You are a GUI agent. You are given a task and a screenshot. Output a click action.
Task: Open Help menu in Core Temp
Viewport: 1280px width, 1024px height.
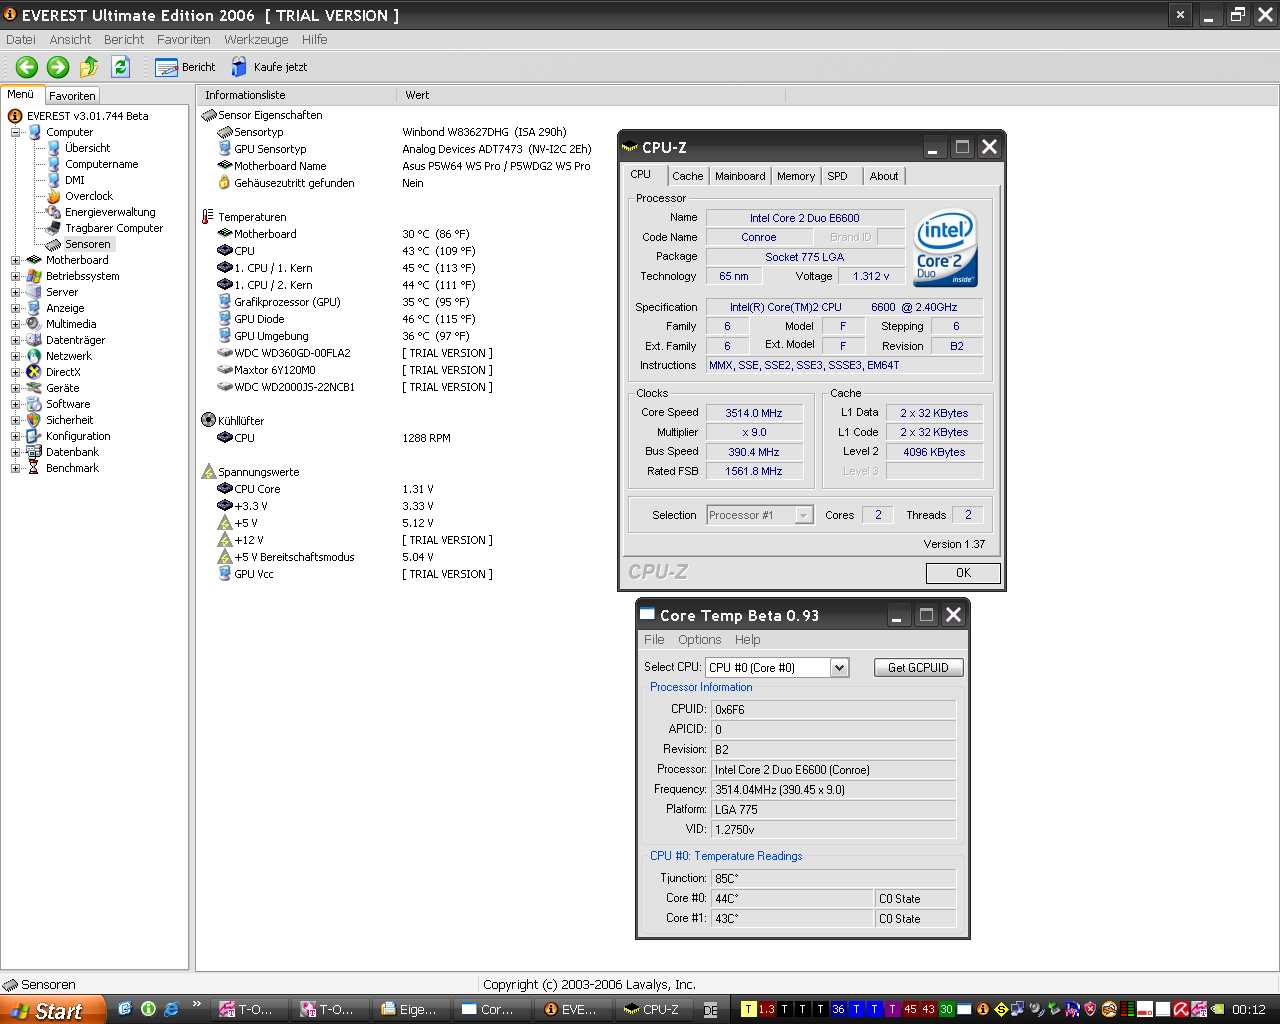coord(748,640)
